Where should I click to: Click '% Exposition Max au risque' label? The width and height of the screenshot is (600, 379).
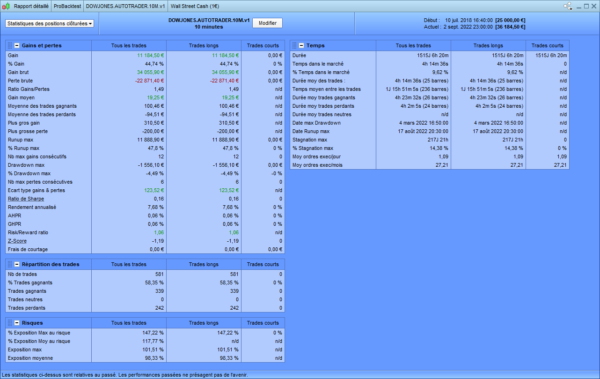pyautogui.click(x=39, y=333)
